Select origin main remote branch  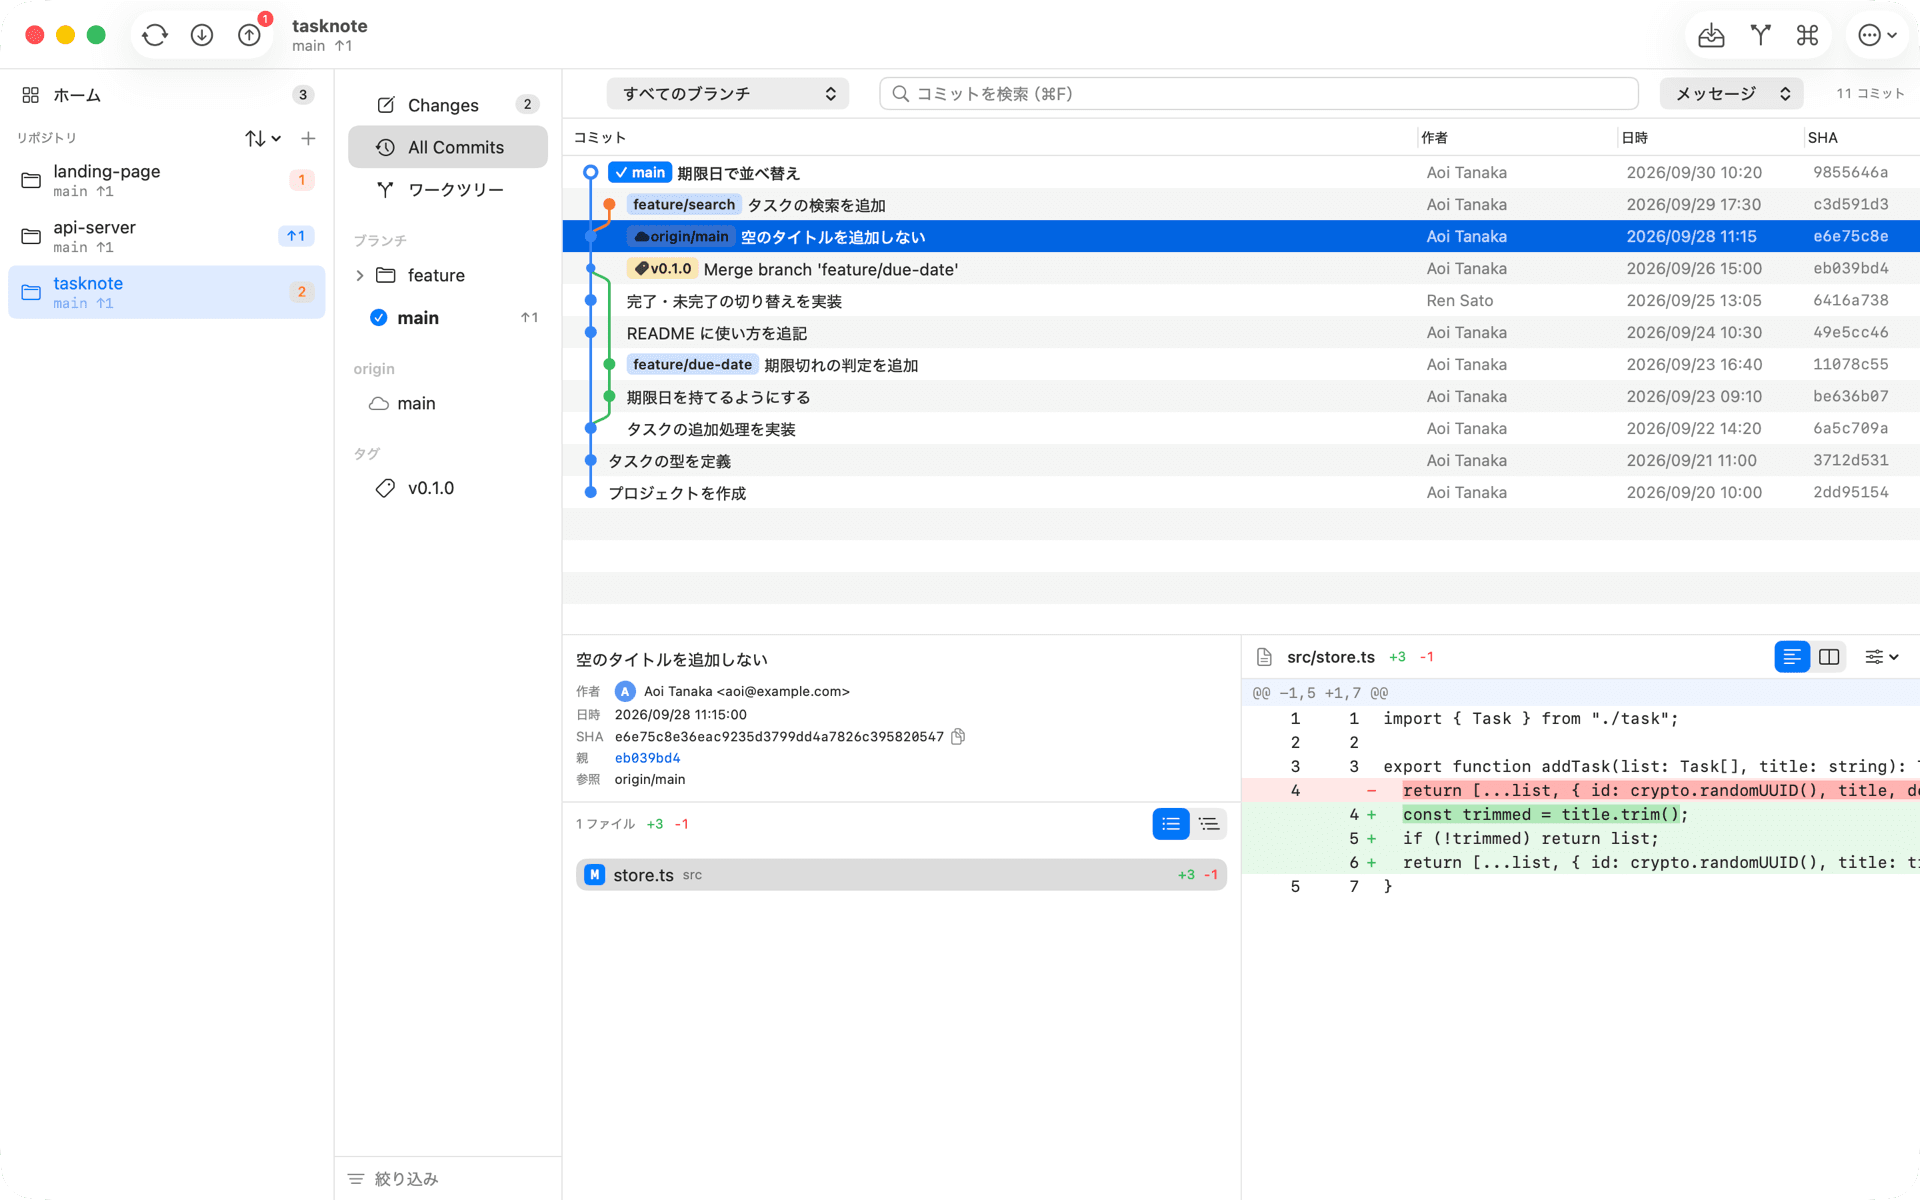tap(447, 403)
